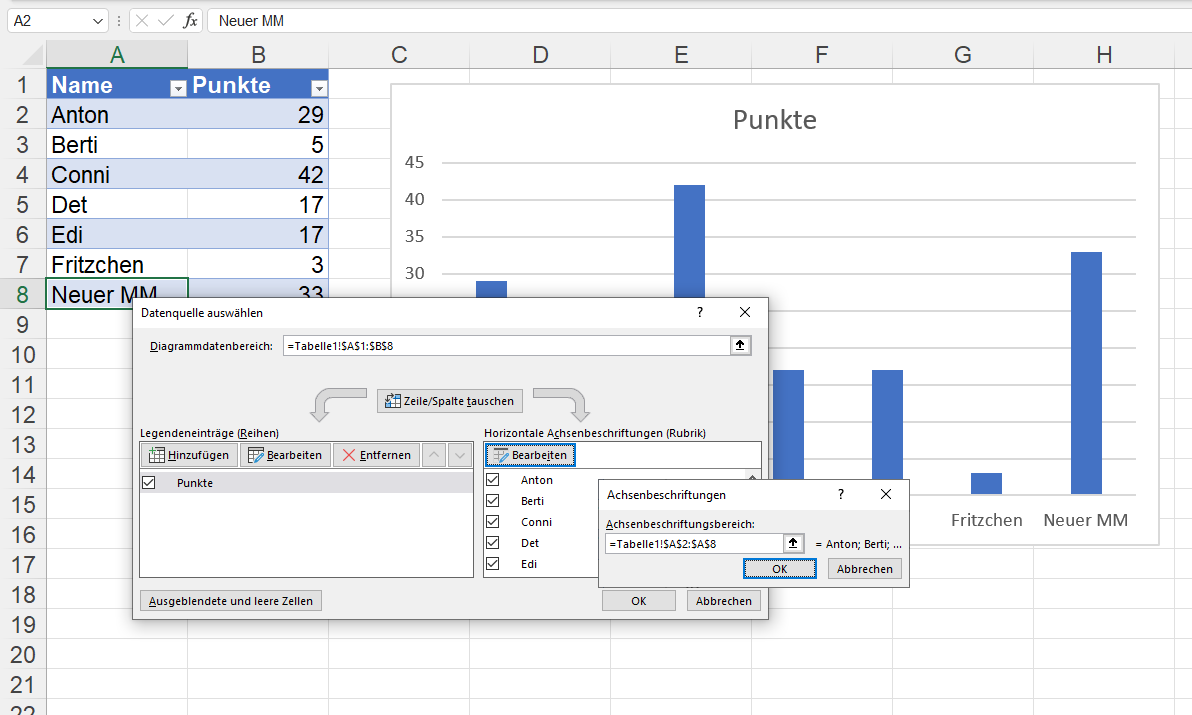
Task: Confirm Achsenbeschriftungen dialog with OK
Action: coord(779,568)
